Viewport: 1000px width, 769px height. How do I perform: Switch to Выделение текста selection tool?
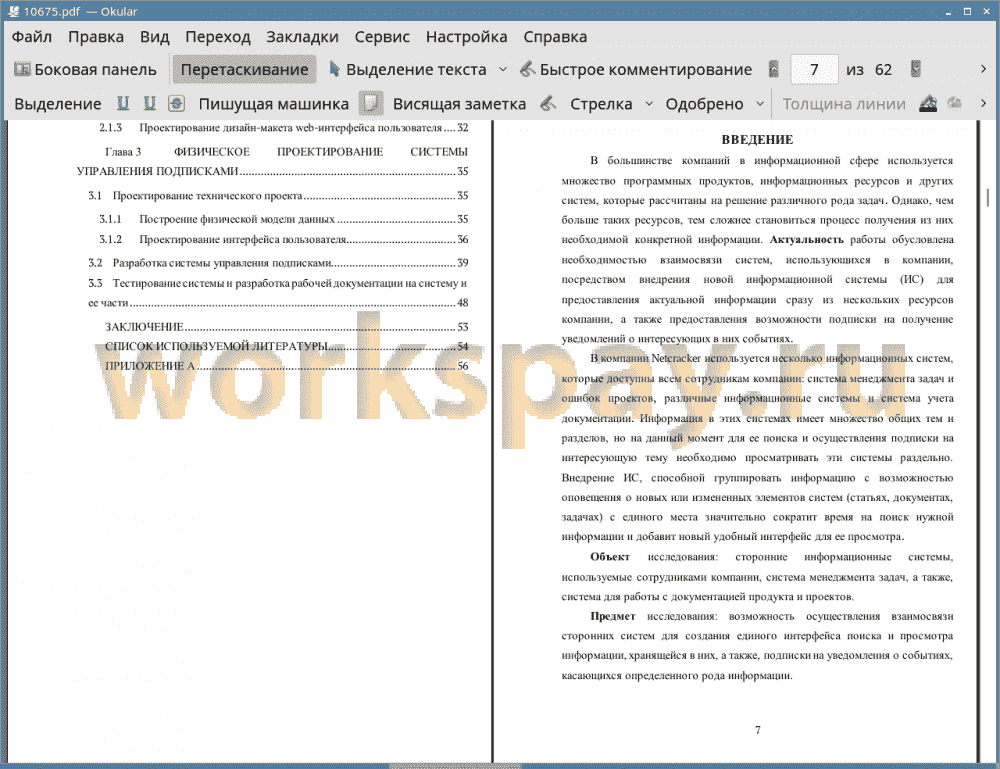[x=408, y=70]
